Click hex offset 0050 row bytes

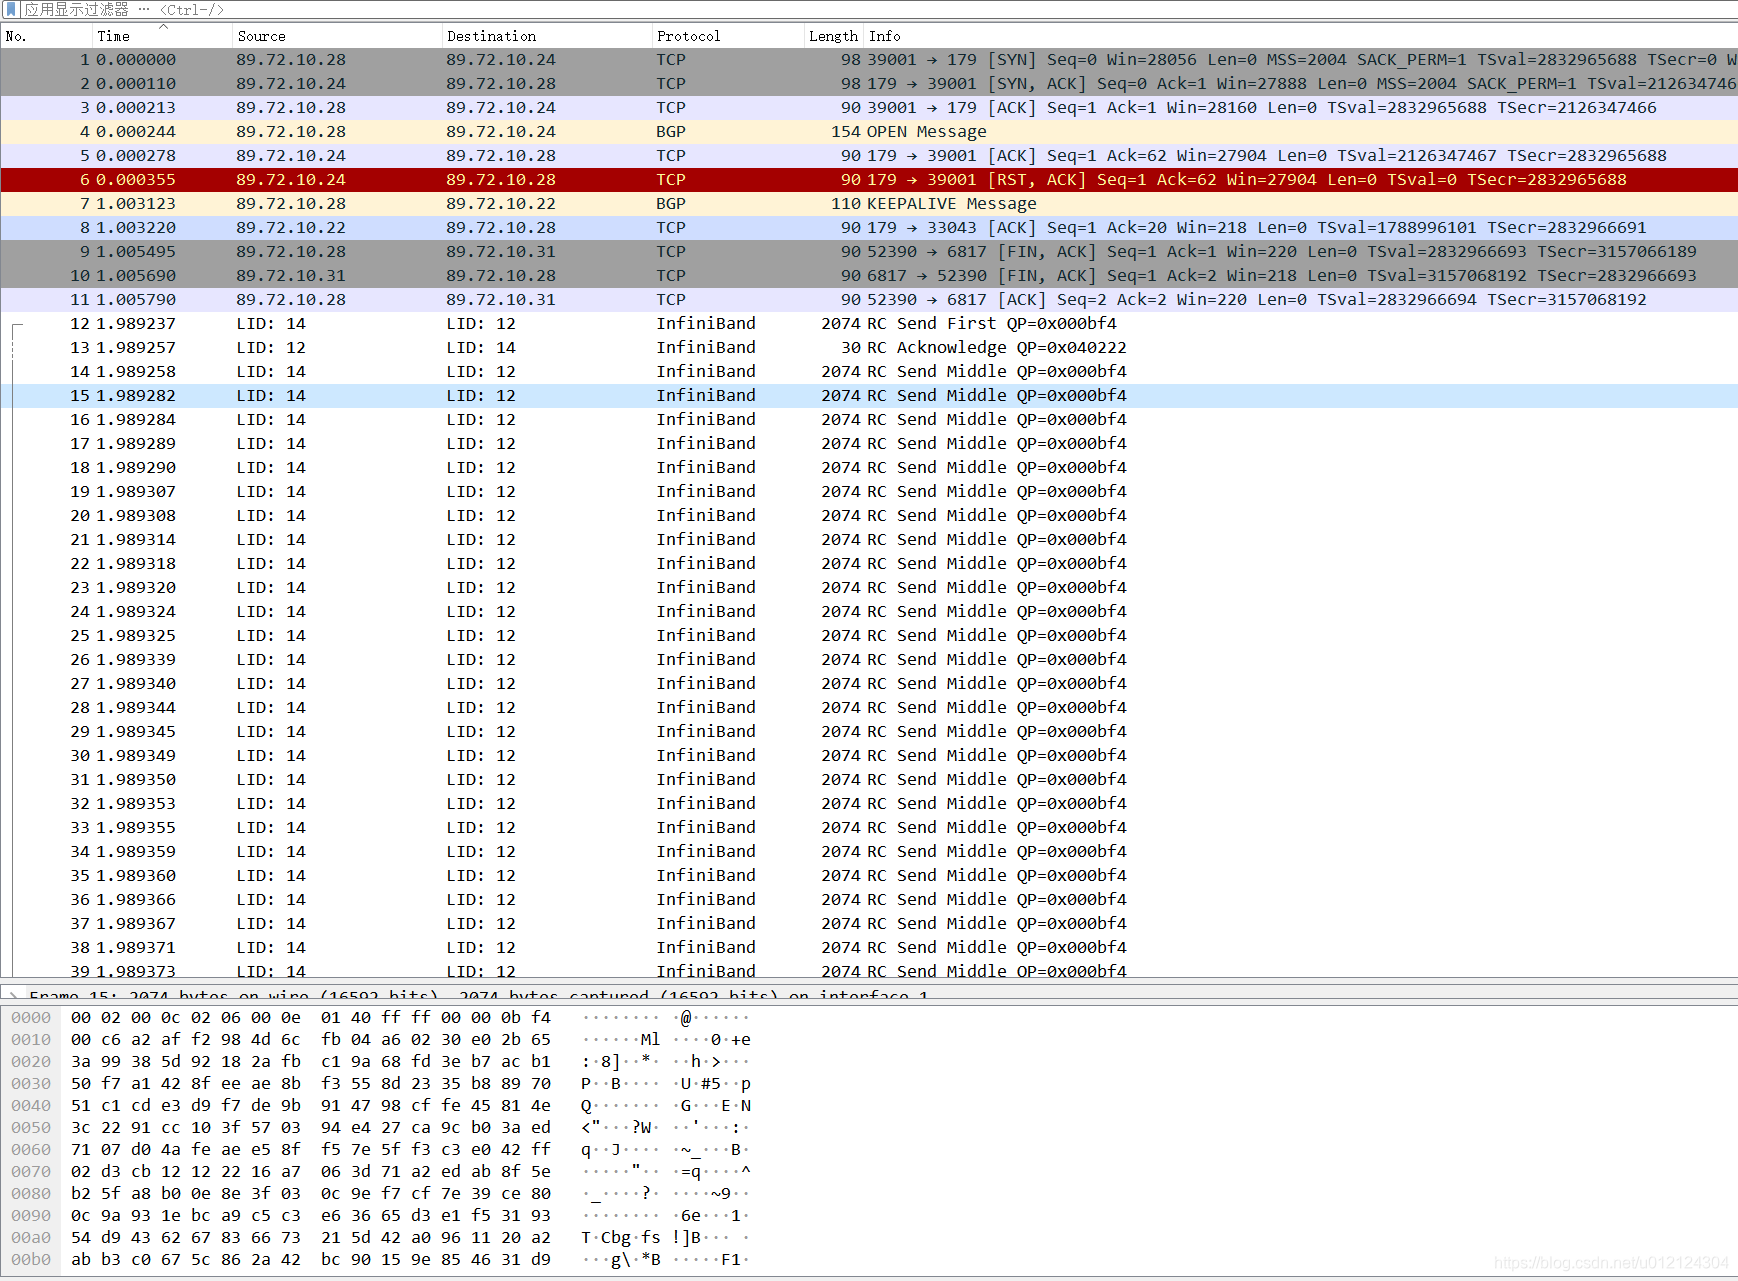311,1128
